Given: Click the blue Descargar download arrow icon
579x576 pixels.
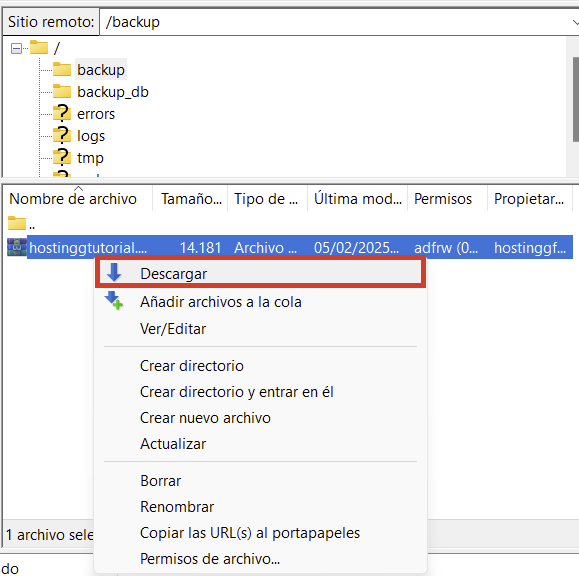Looking at the screenshot, I should coord(114,273).
